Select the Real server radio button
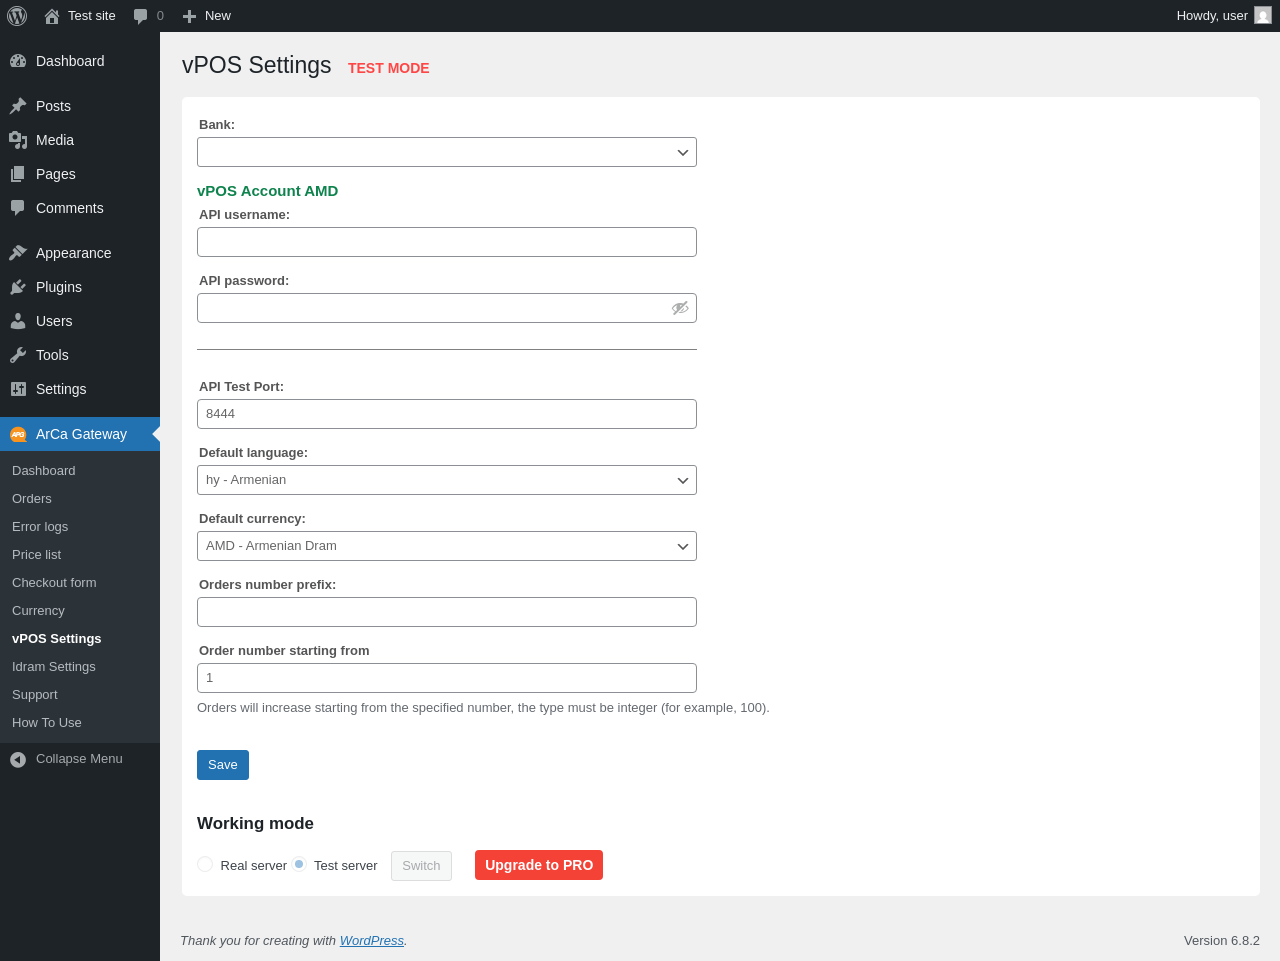1280x961 pixels. tap(205, 864)
